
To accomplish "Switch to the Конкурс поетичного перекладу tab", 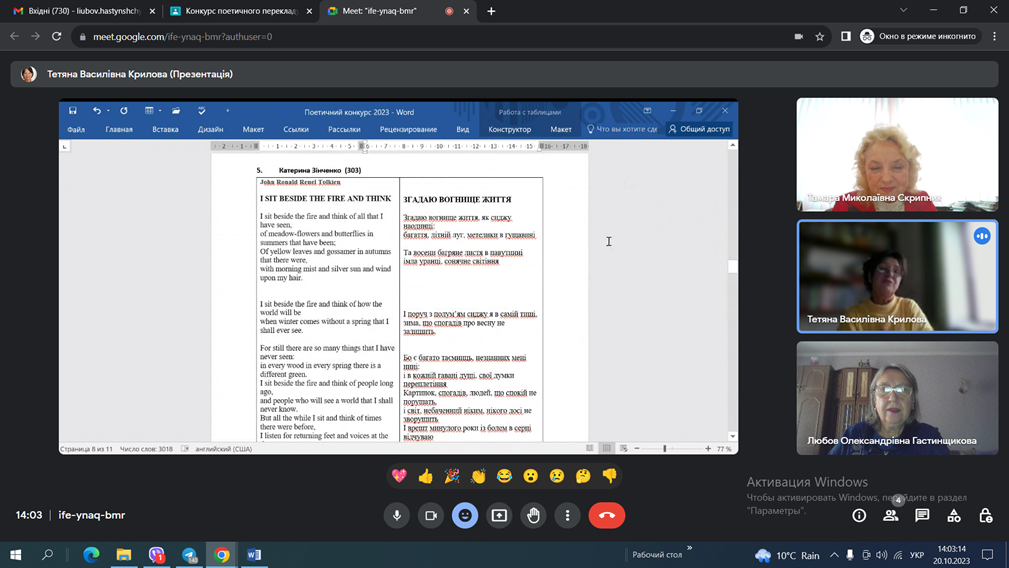I will (x=236, y=11).
